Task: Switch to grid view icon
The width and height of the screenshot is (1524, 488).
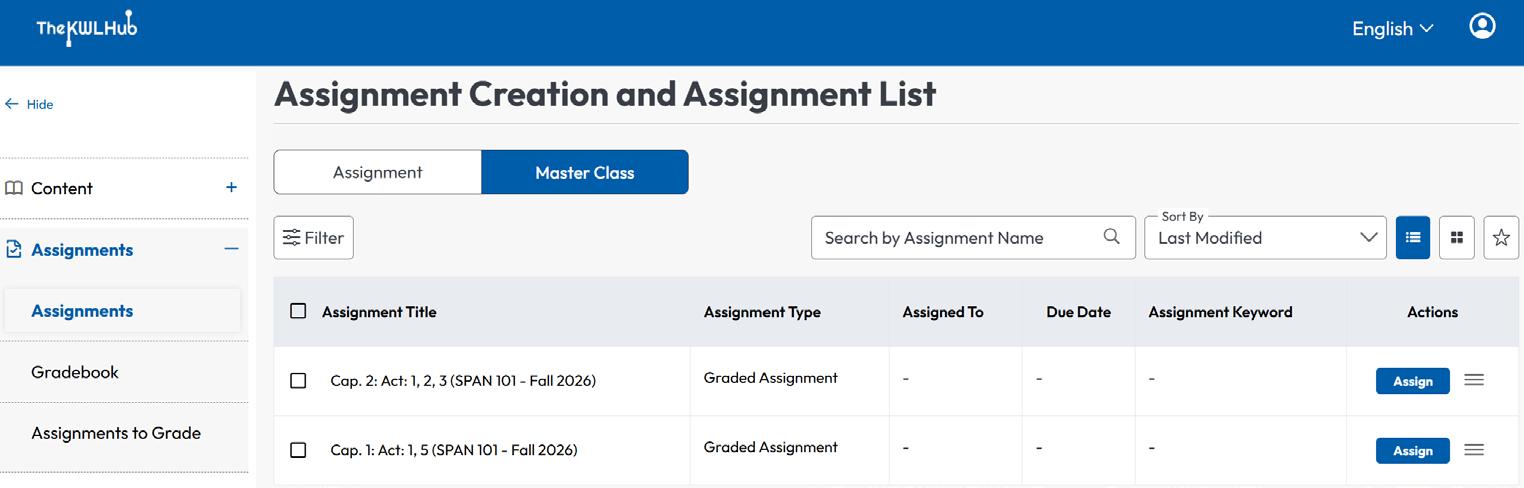Action: 1457,238
